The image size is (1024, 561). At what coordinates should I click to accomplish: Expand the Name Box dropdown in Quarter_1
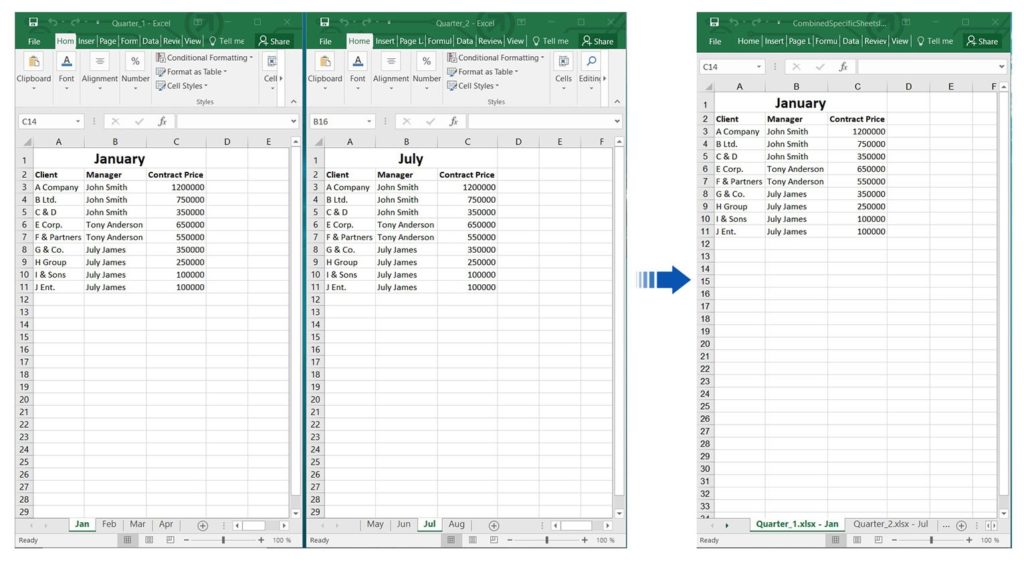pos(83,121)
